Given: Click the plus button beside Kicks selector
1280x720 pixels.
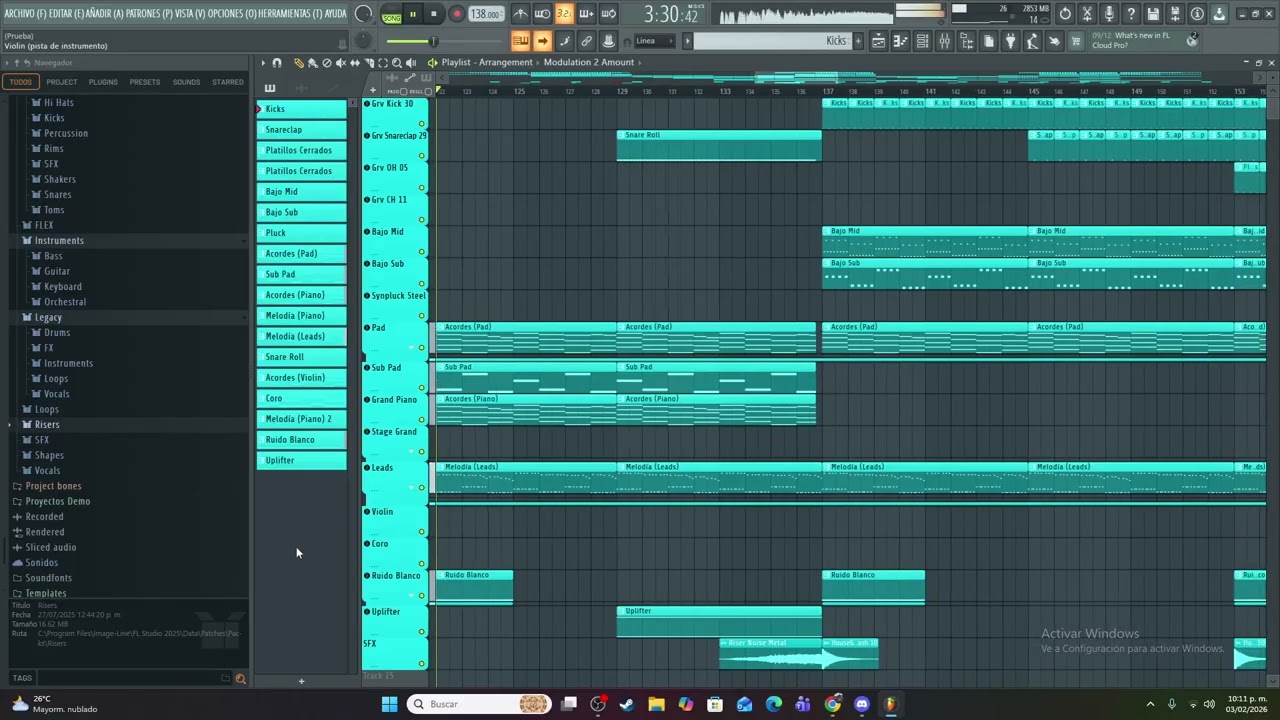Looking at the screenshot, I should (859, 41).
